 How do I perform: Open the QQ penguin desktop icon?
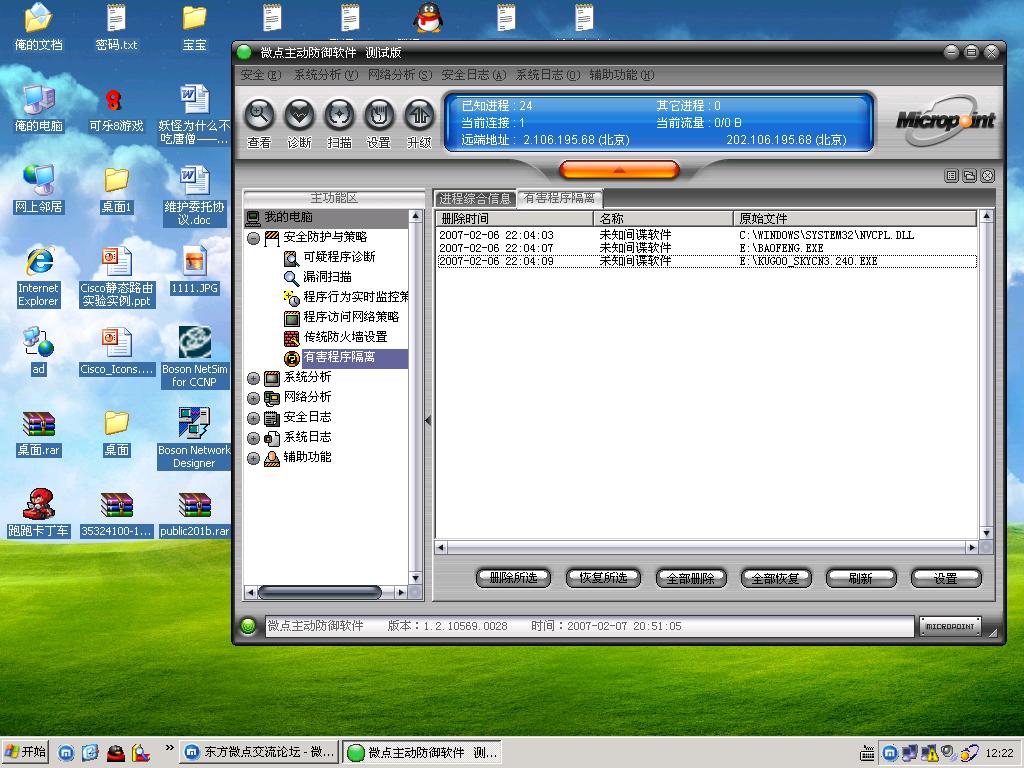(x=428, y=18)
